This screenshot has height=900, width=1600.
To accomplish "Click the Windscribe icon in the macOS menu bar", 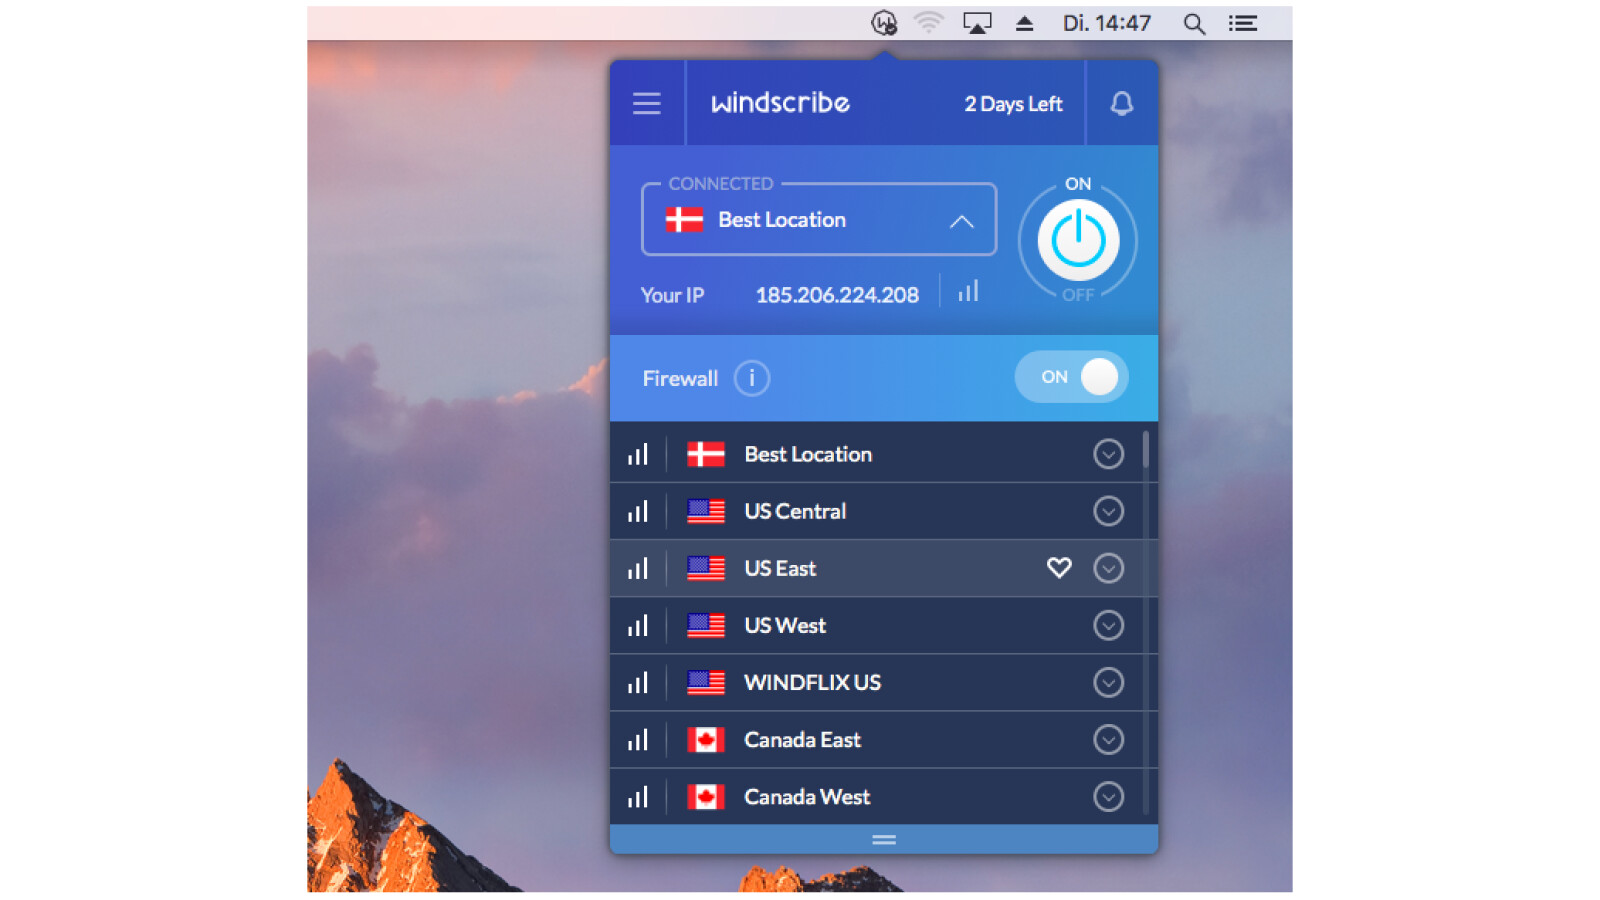I will pos(883,23).
